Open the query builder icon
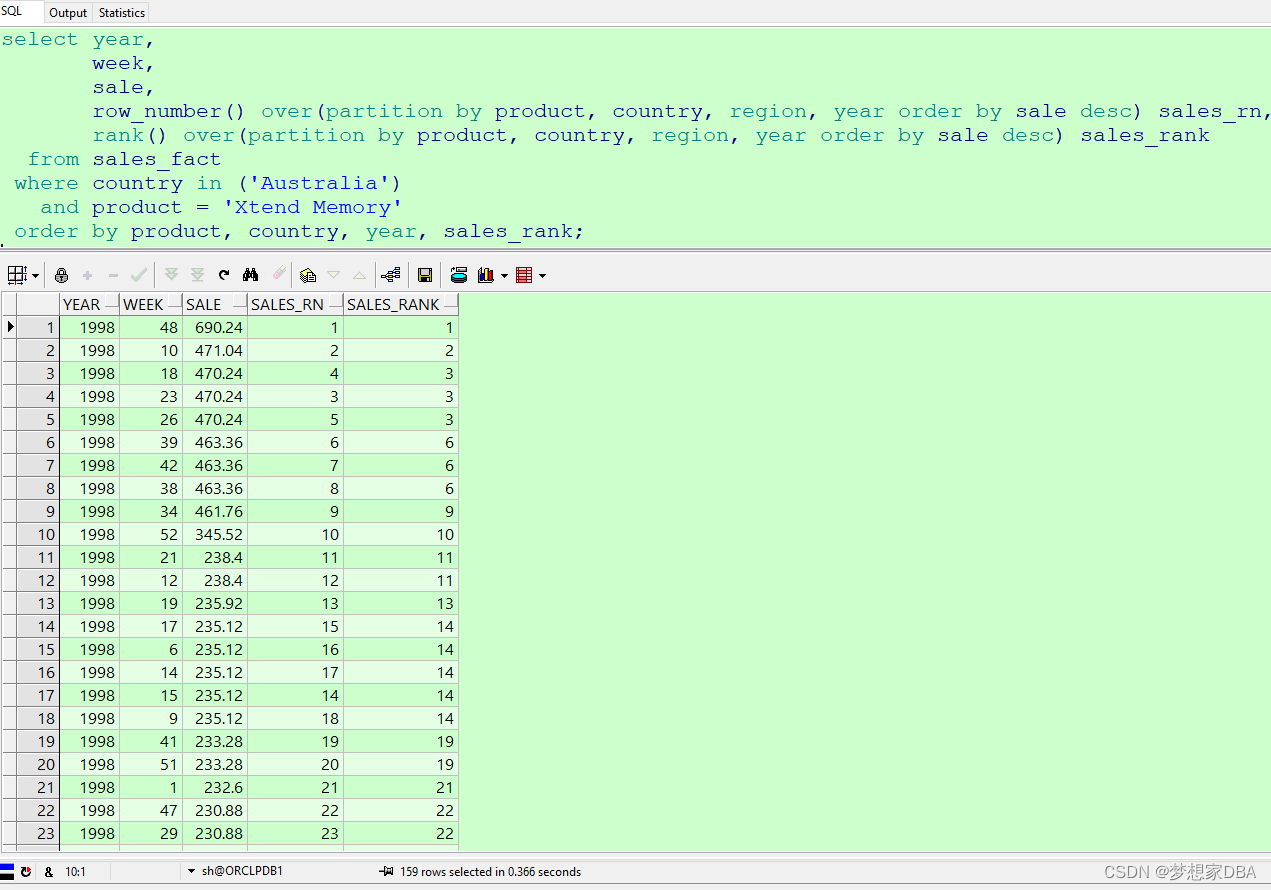The width and height of the screenshot is (1271, 890). click(x=390, y=275)
